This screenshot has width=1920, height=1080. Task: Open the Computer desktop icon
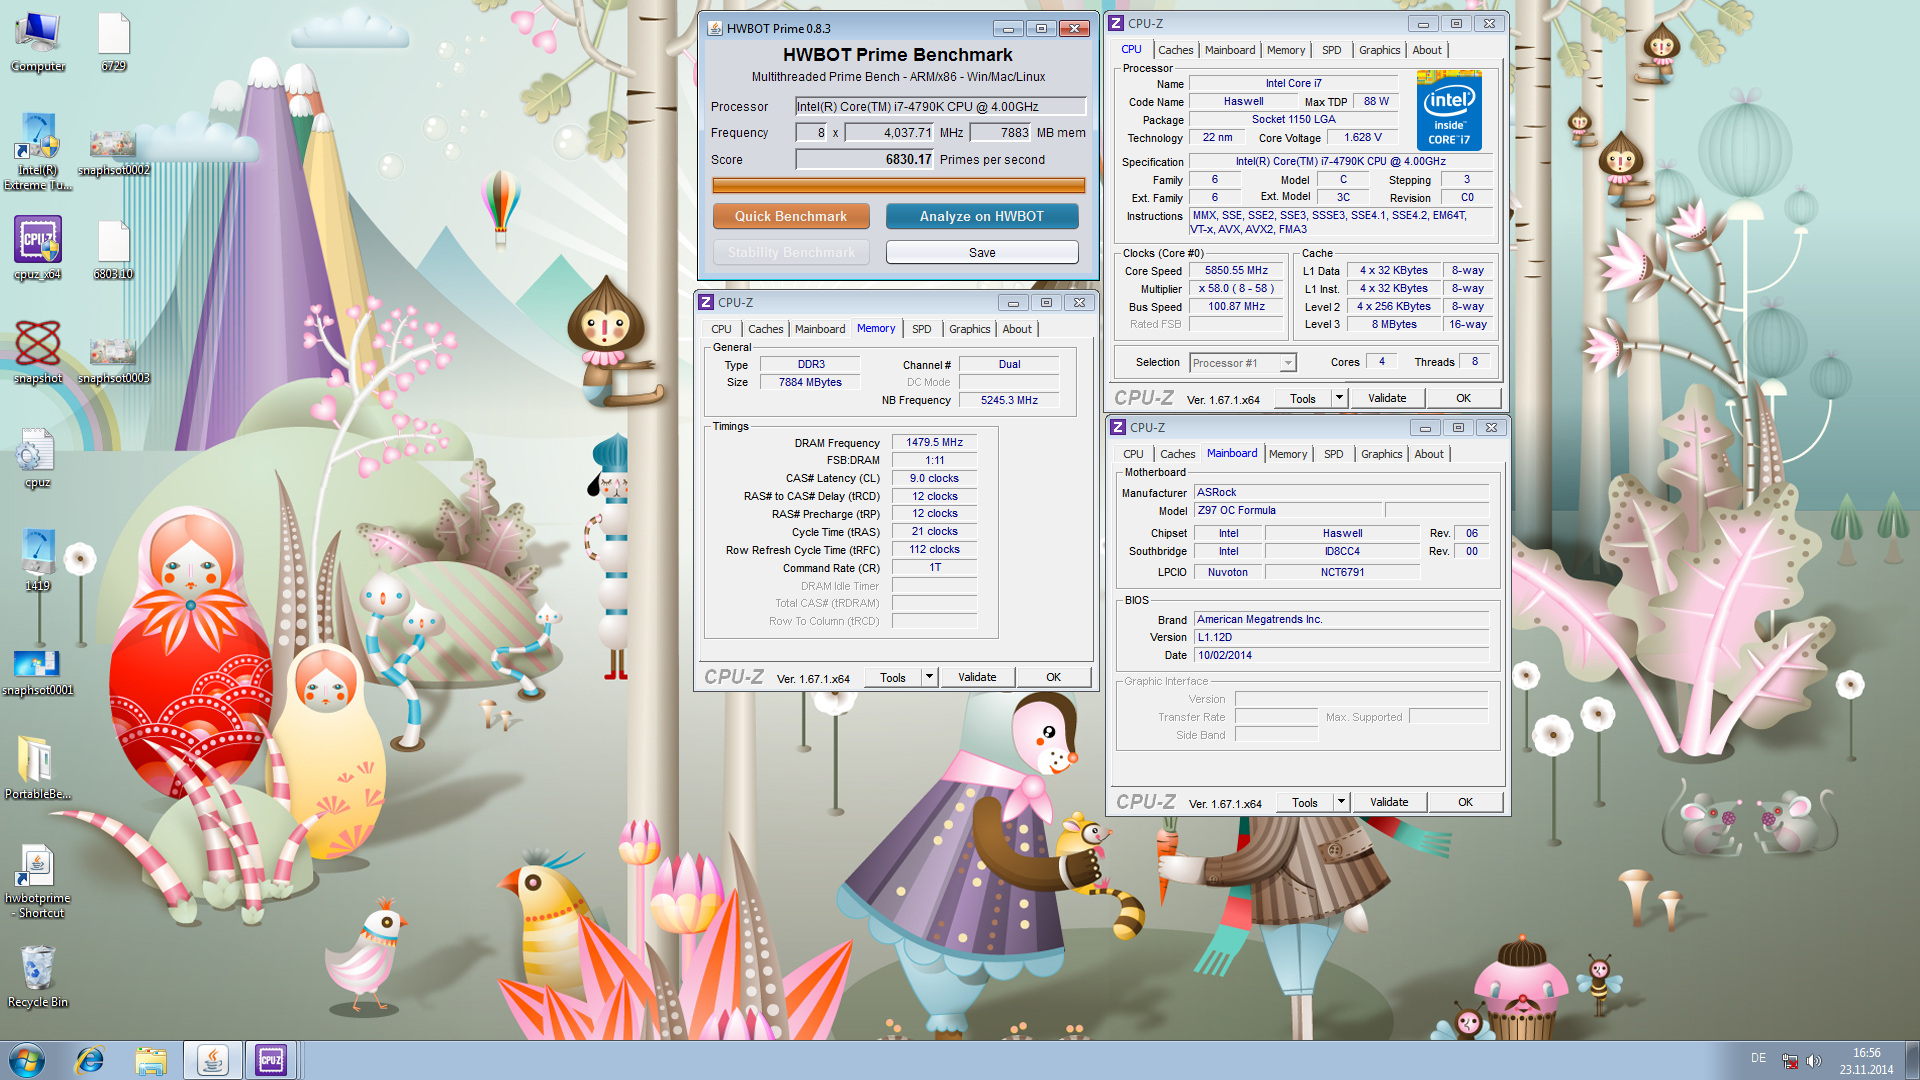pyautogui.click(x=38, y=42)
